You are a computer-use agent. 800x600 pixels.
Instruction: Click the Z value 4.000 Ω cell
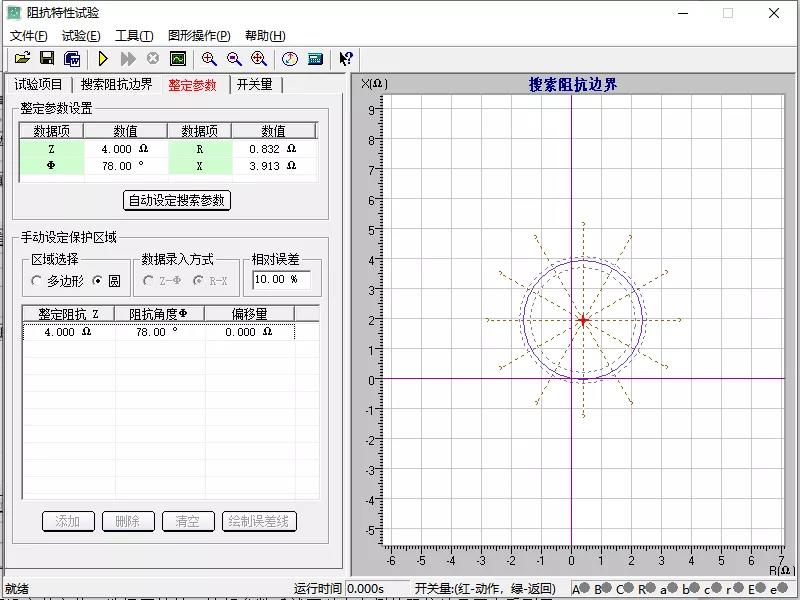[x=124, y=148]
